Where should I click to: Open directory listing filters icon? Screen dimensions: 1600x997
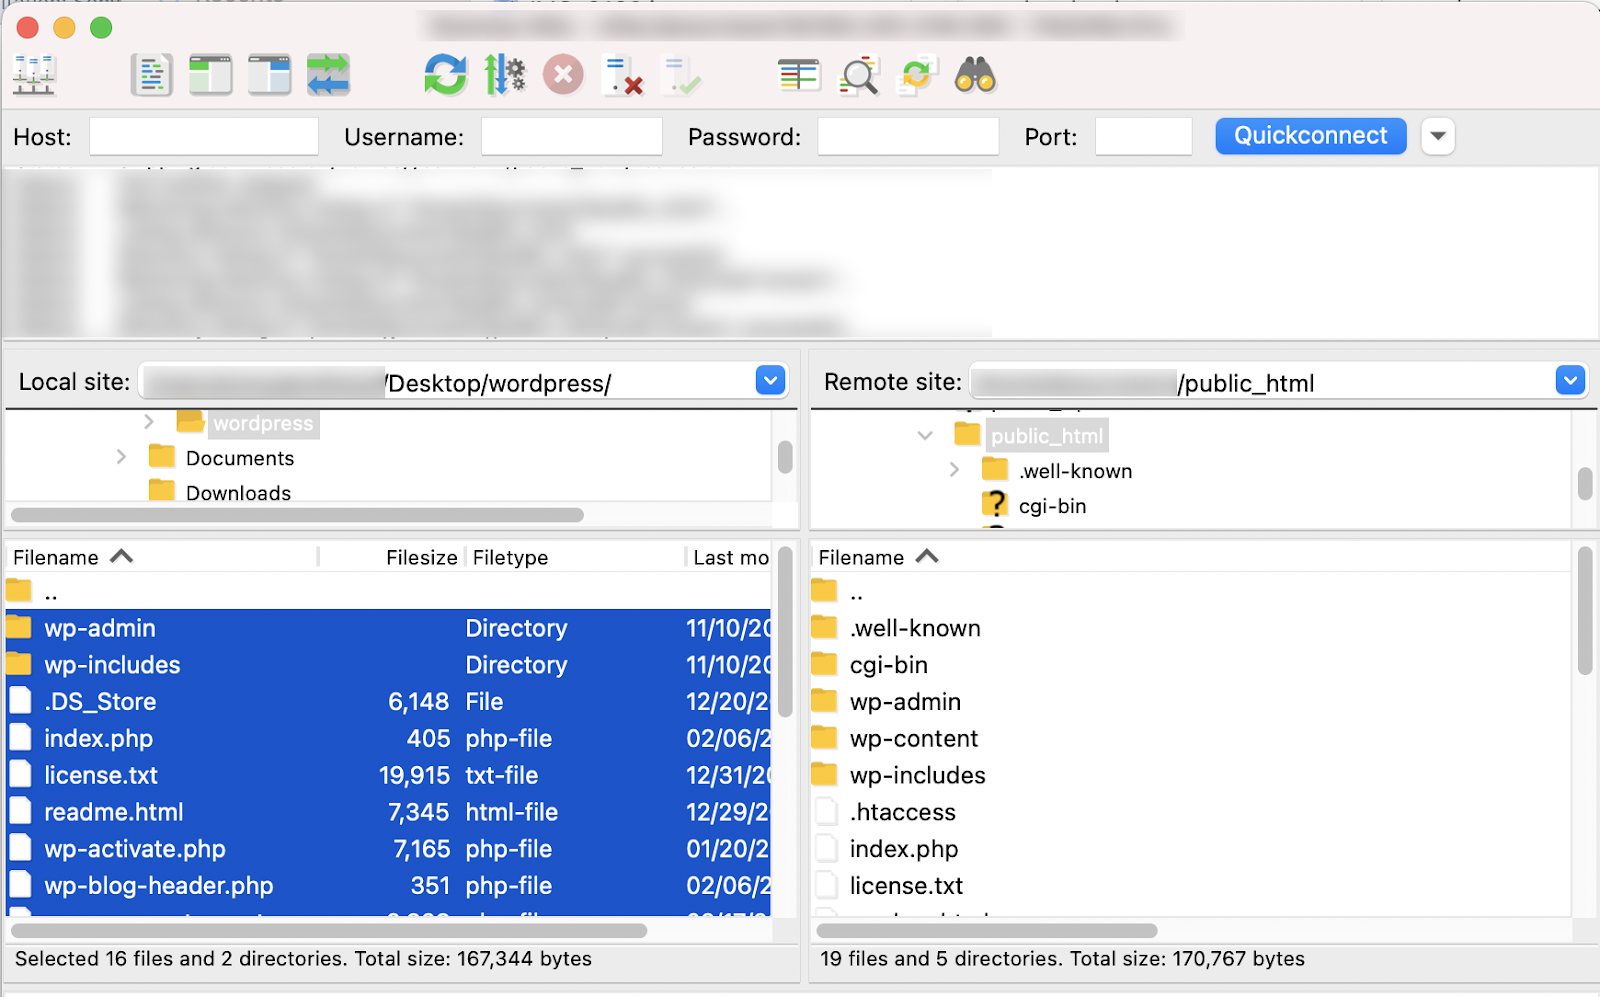click(x=799, y=75)
